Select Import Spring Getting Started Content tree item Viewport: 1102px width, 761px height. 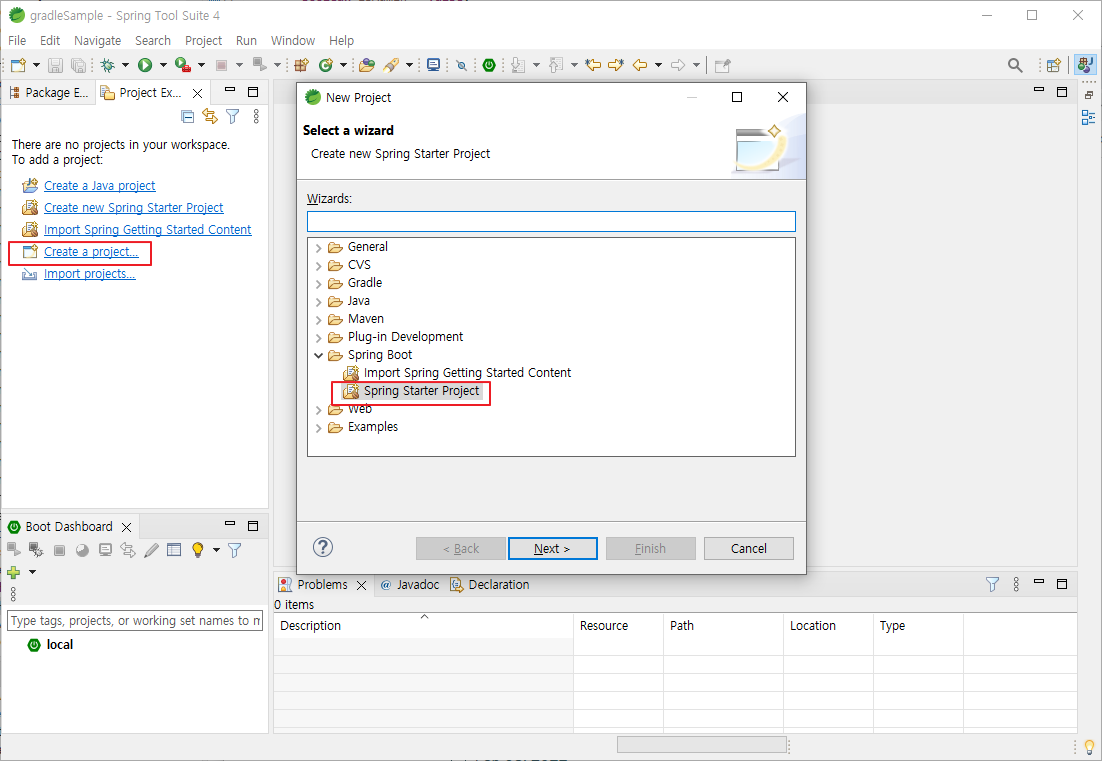point(467,373)
